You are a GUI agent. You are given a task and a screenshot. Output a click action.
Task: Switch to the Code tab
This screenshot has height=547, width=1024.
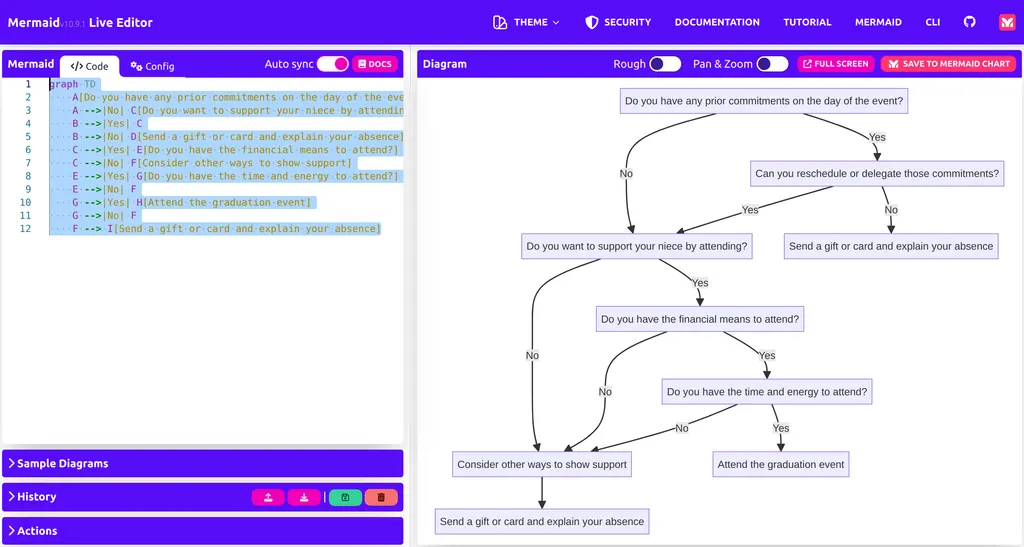[x=89, y=66]
